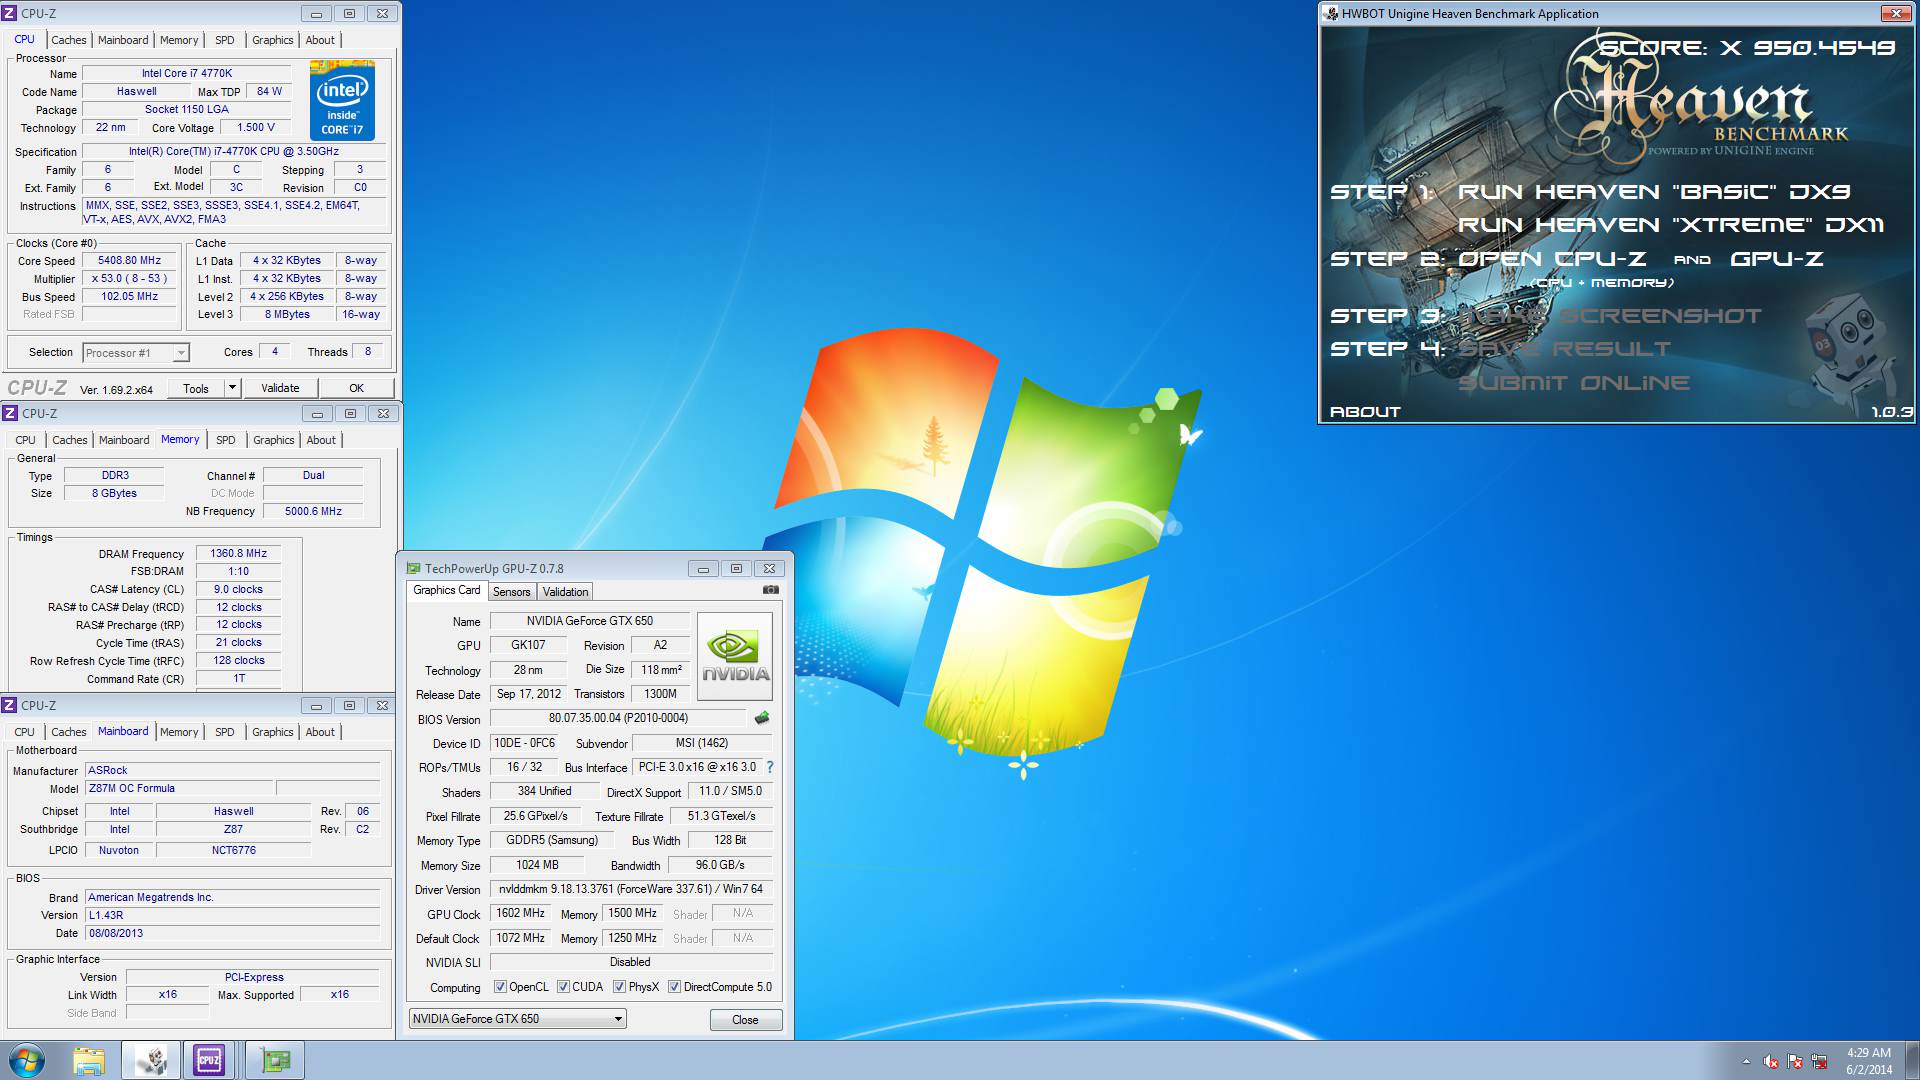The height and width of the screenshot is (1080, 1920).
Task: Open SPD tab in the Memory CPU-Z window
Action: [x=226, y=440]
